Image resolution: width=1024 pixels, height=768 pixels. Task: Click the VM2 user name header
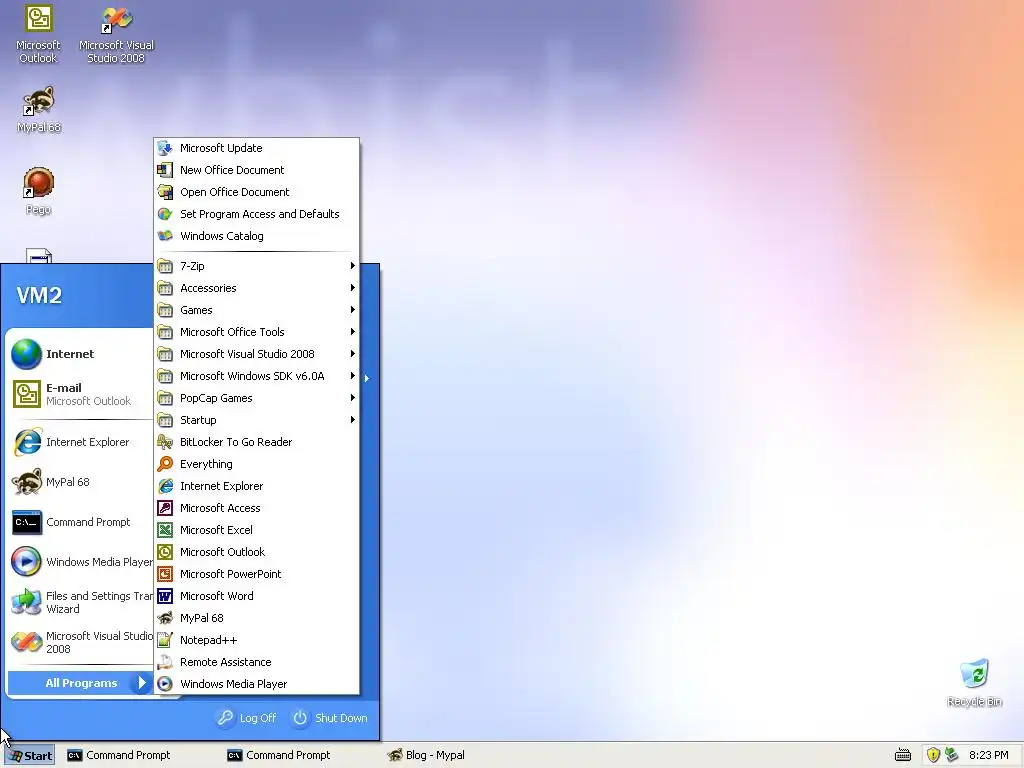coord(39,295)
